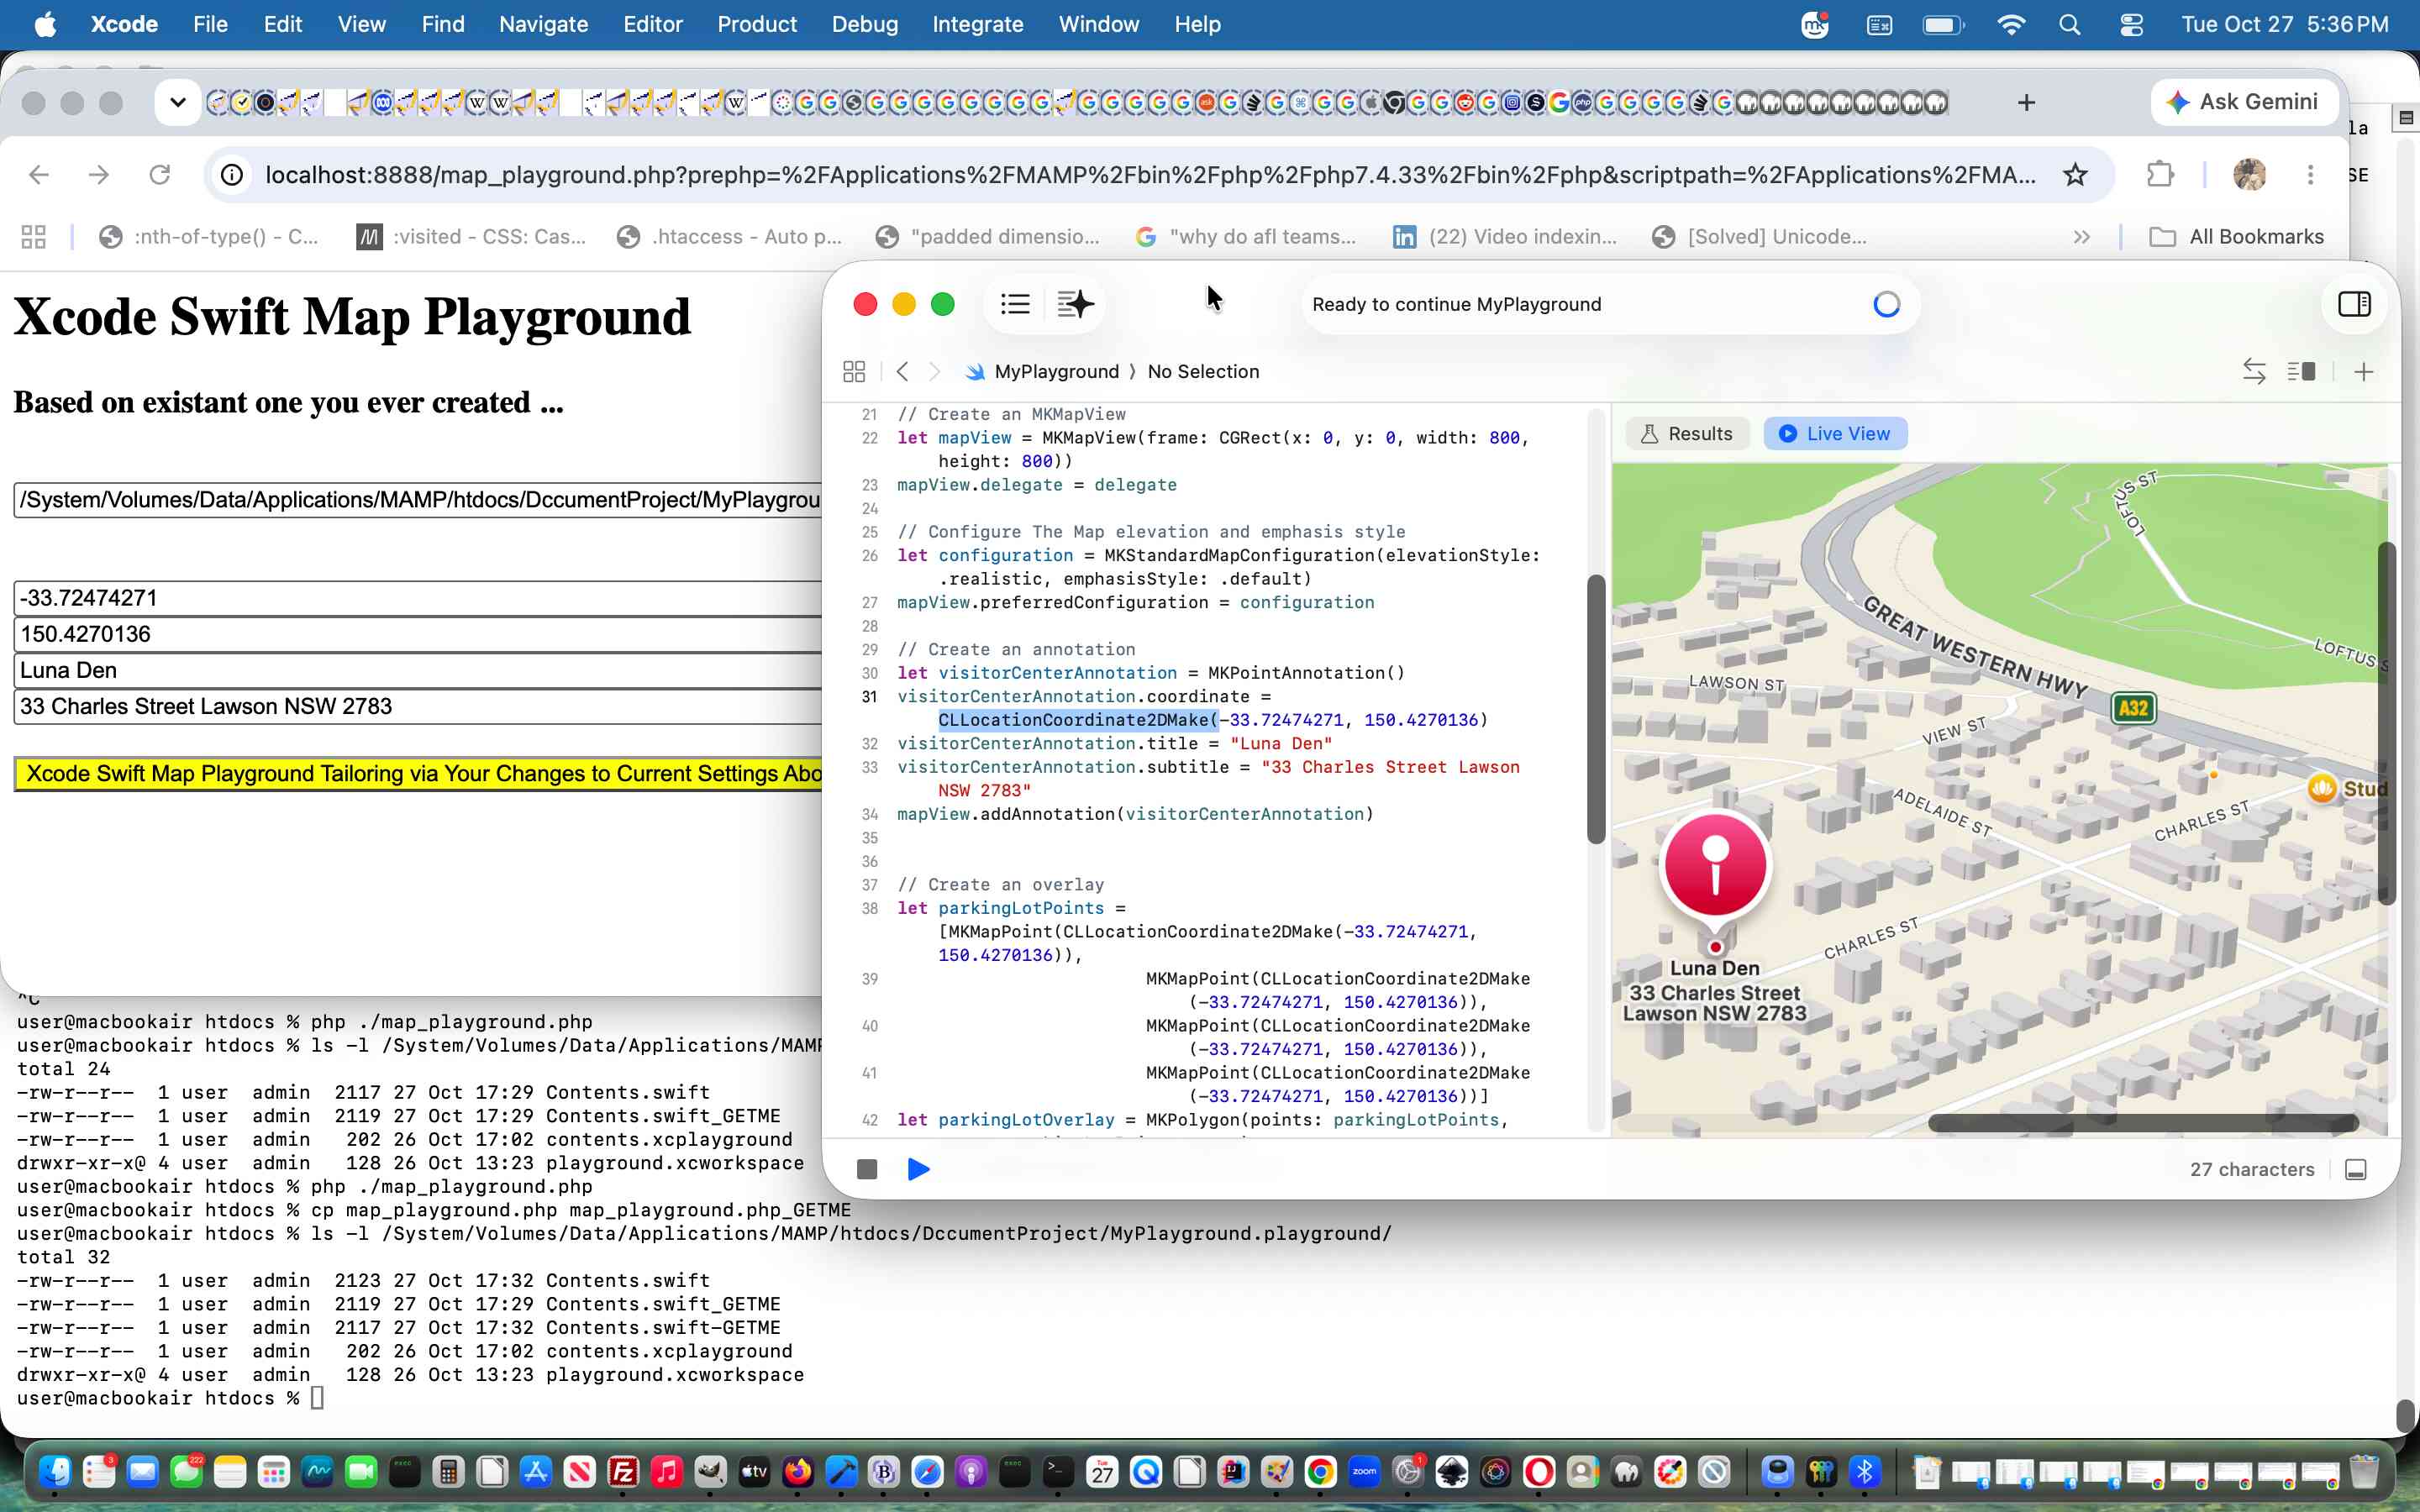Open the Debug menu
2420x1512 pixels.
[864, 24]
